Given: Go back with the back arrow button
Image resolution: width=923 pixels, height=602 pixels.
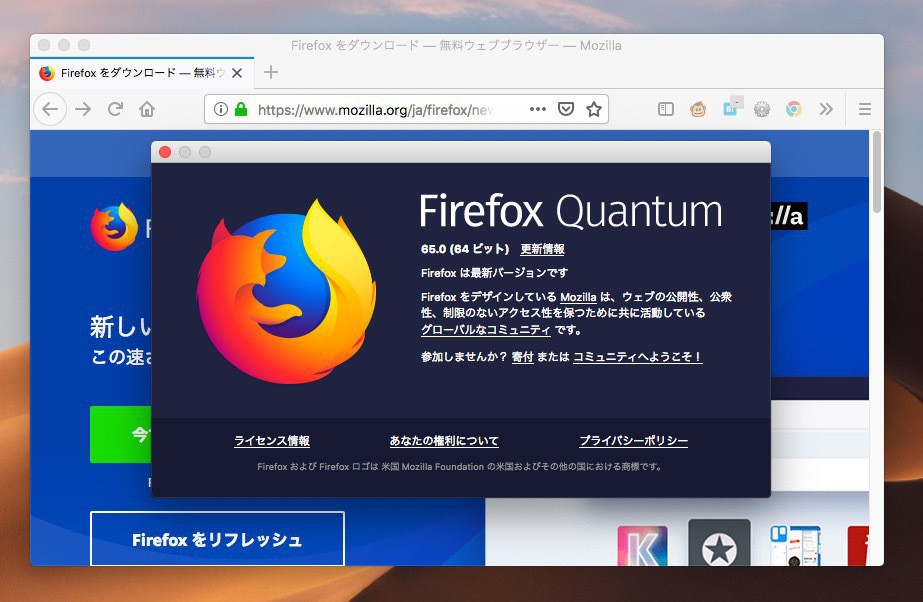Looking at the screenshot, I should tap(50, 109).
